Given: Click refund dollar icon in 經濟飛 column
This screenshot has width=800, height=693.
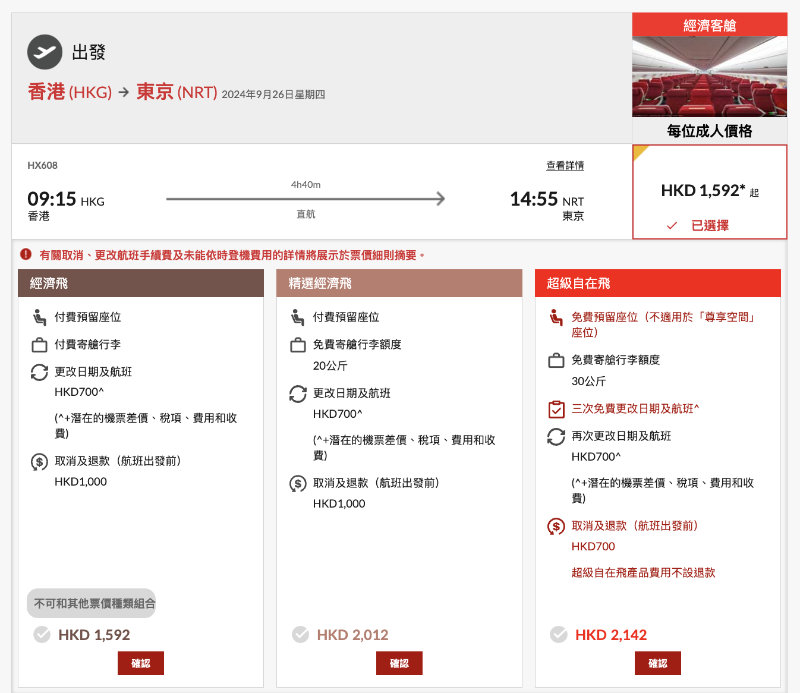Looking at the screenshot, I should point(39,462).
